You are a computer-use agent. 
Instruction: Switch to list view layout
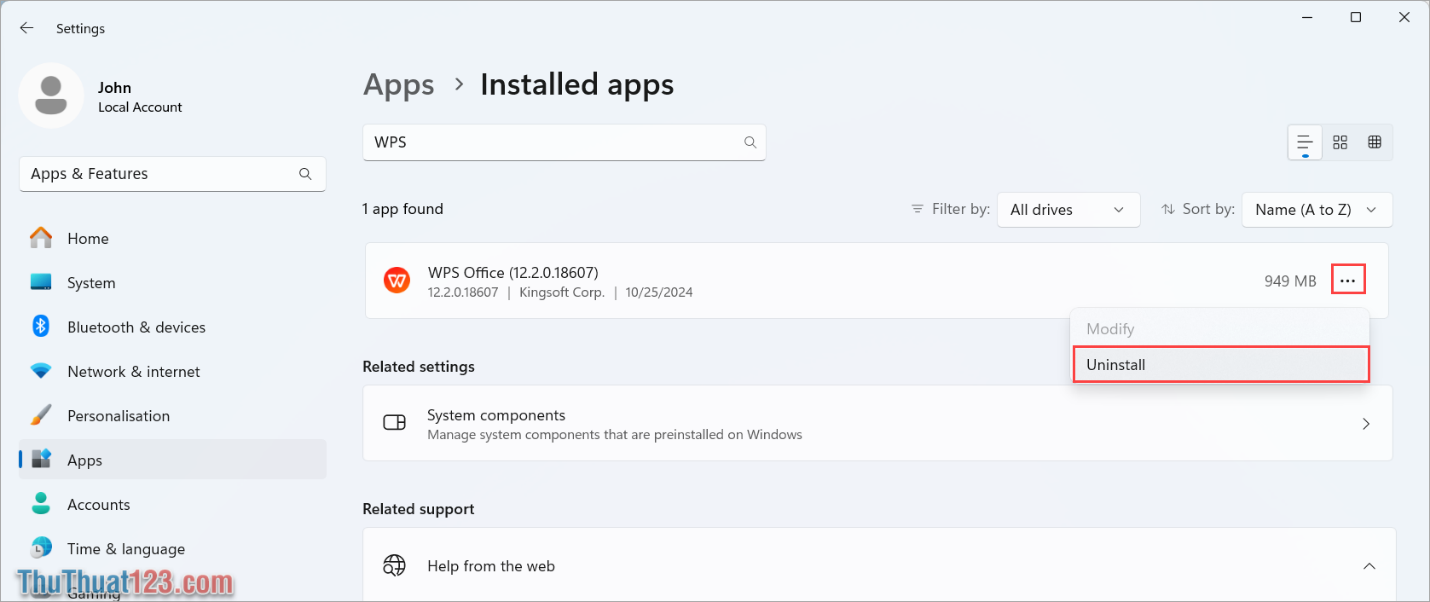point(1305,142)
